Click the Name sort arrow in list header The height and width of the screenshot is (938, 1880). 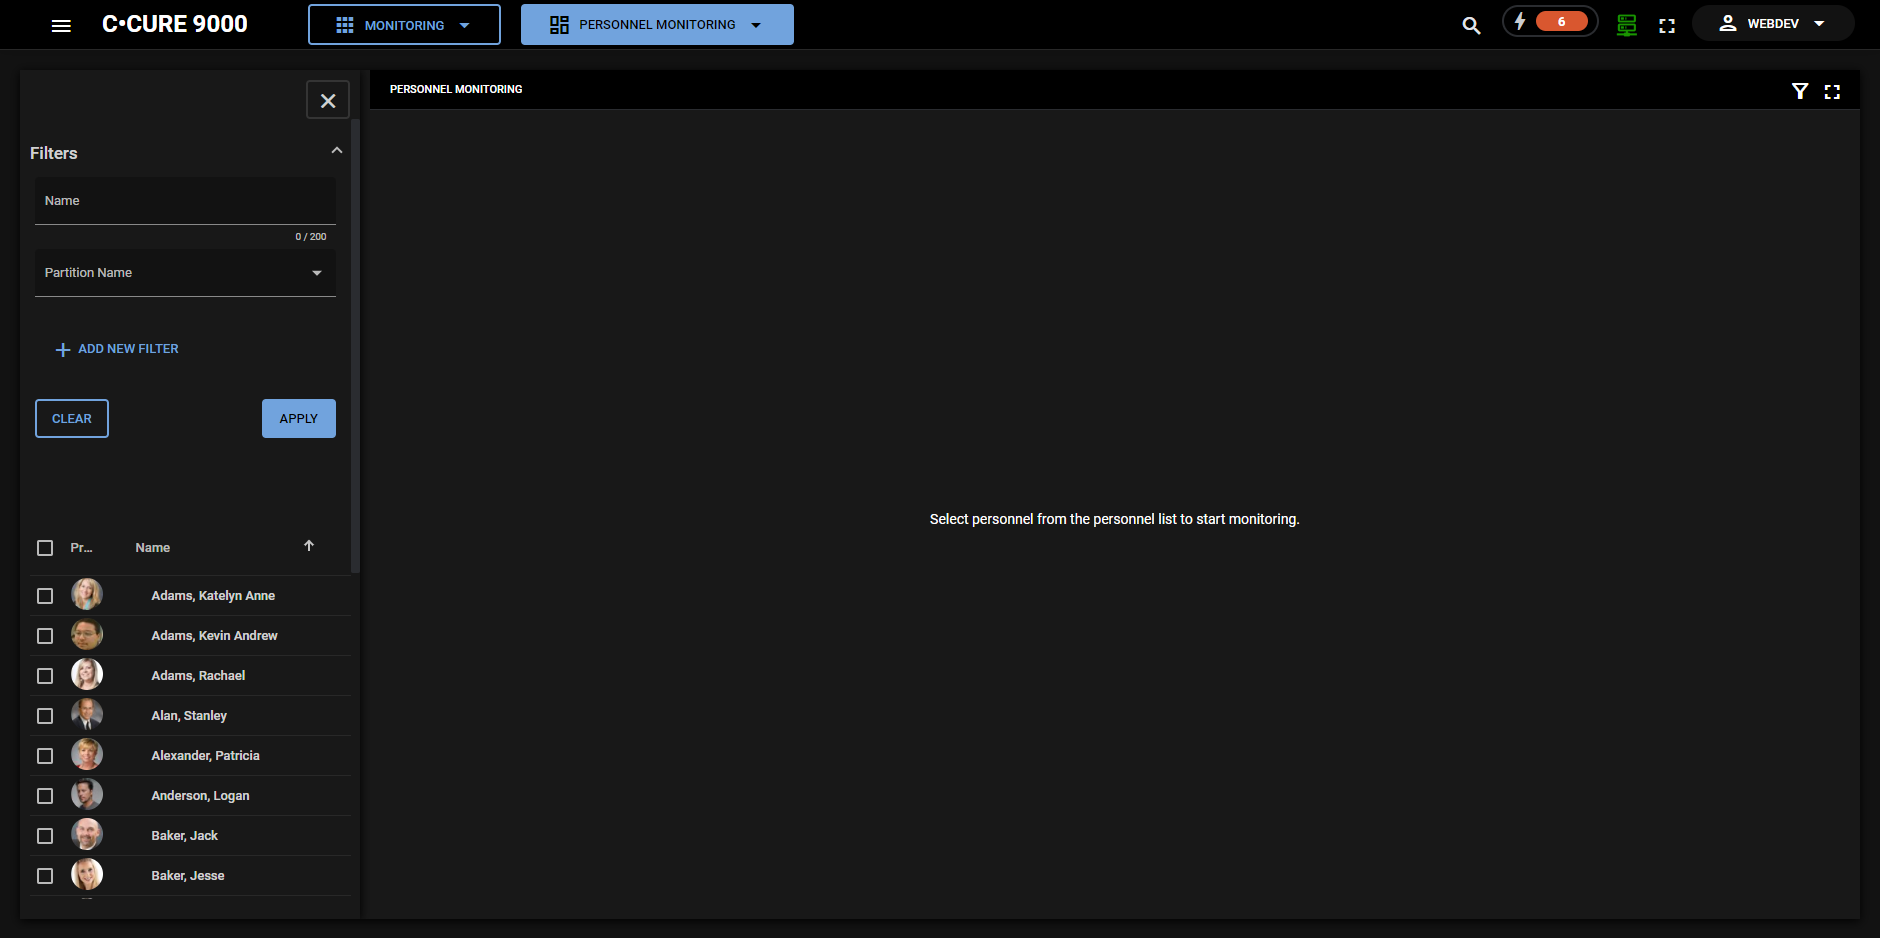click(309, 546)
